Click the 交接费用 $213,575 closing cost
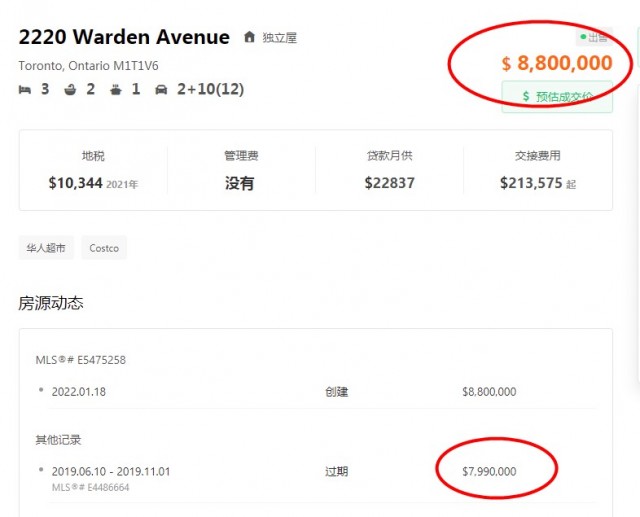Screen dimensions: 640x517 pyautogui.click(x=538, y=170)
